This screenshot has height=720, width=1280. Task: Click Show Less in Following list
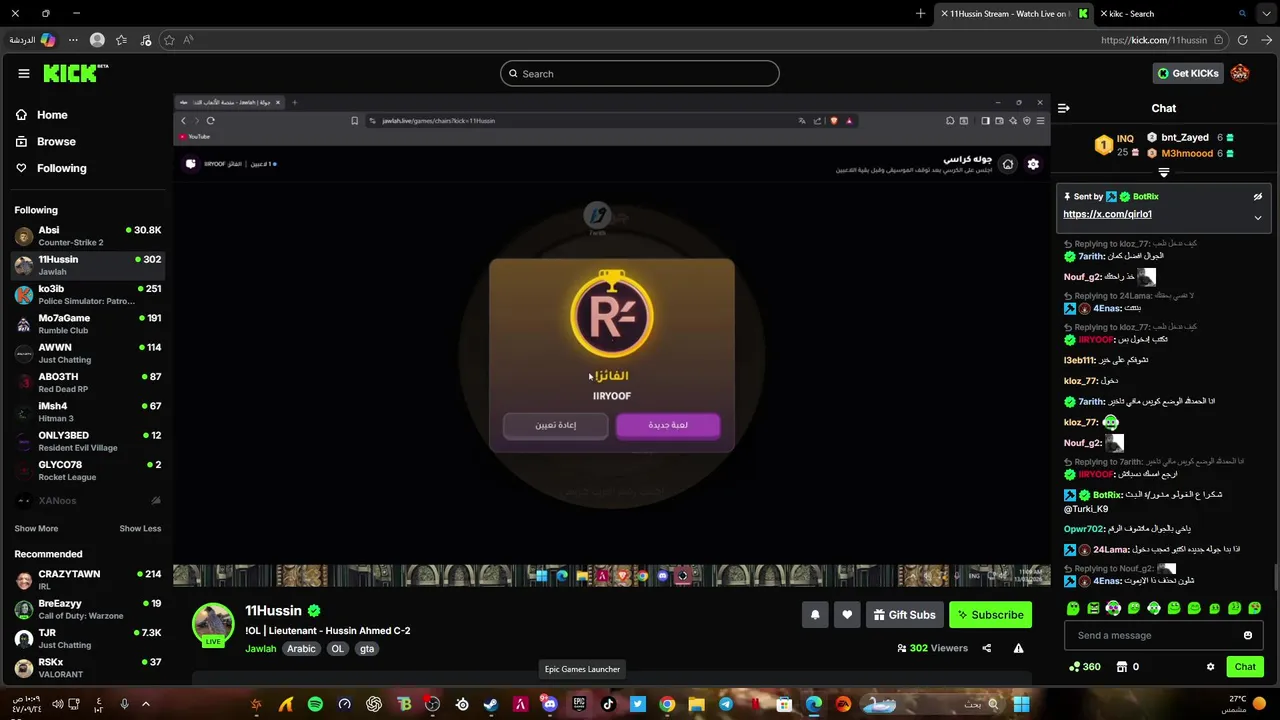(140, 528)
